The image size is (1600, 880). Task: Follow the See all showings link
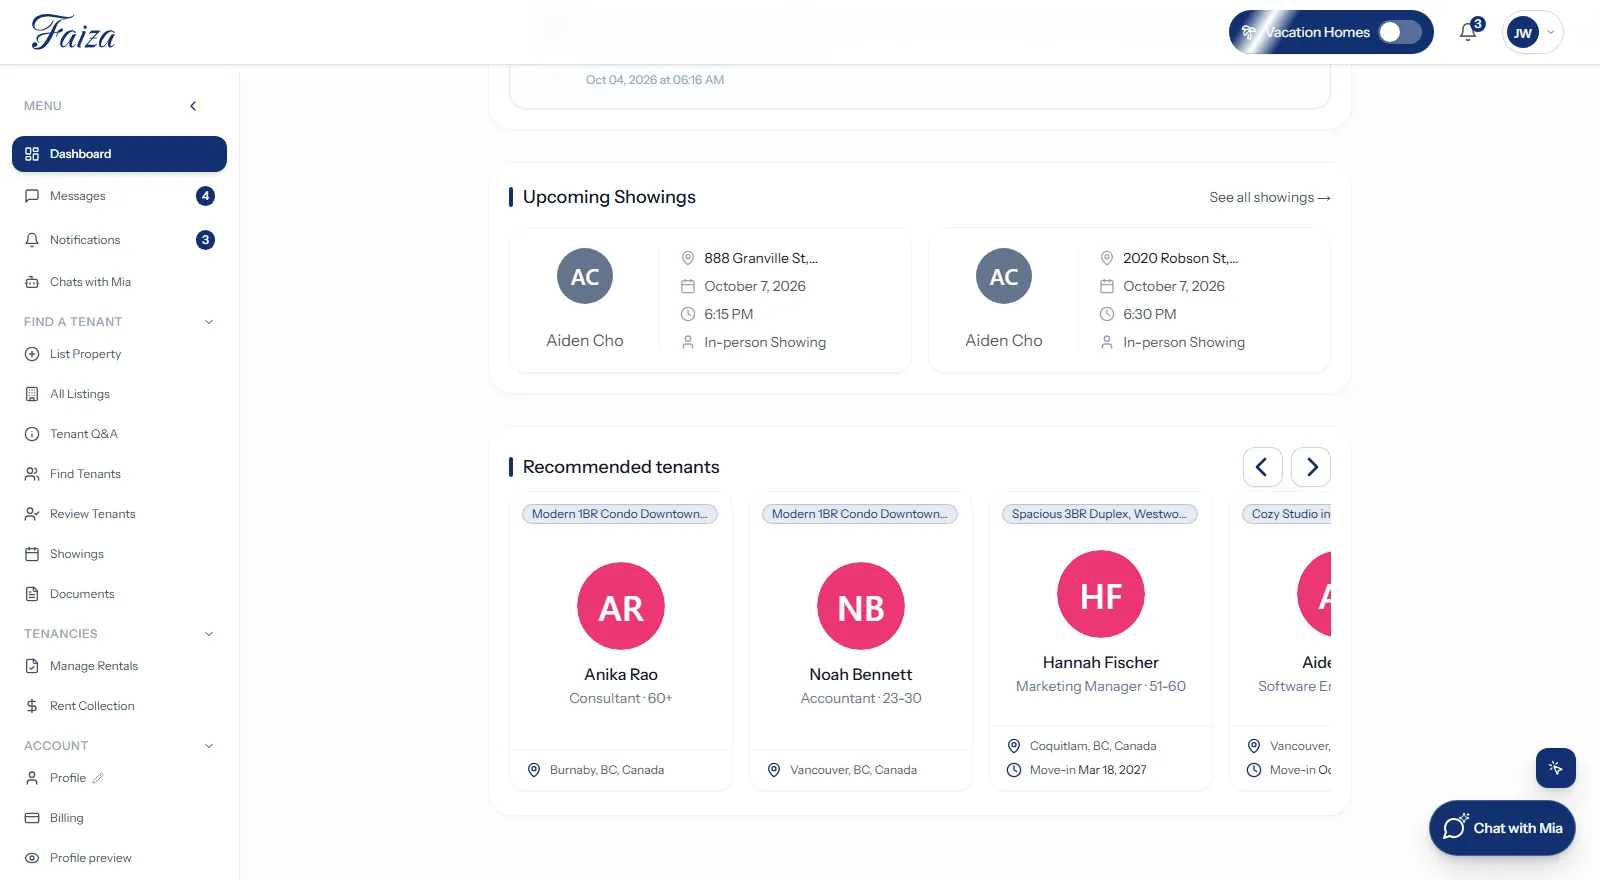click(1270, 197)
